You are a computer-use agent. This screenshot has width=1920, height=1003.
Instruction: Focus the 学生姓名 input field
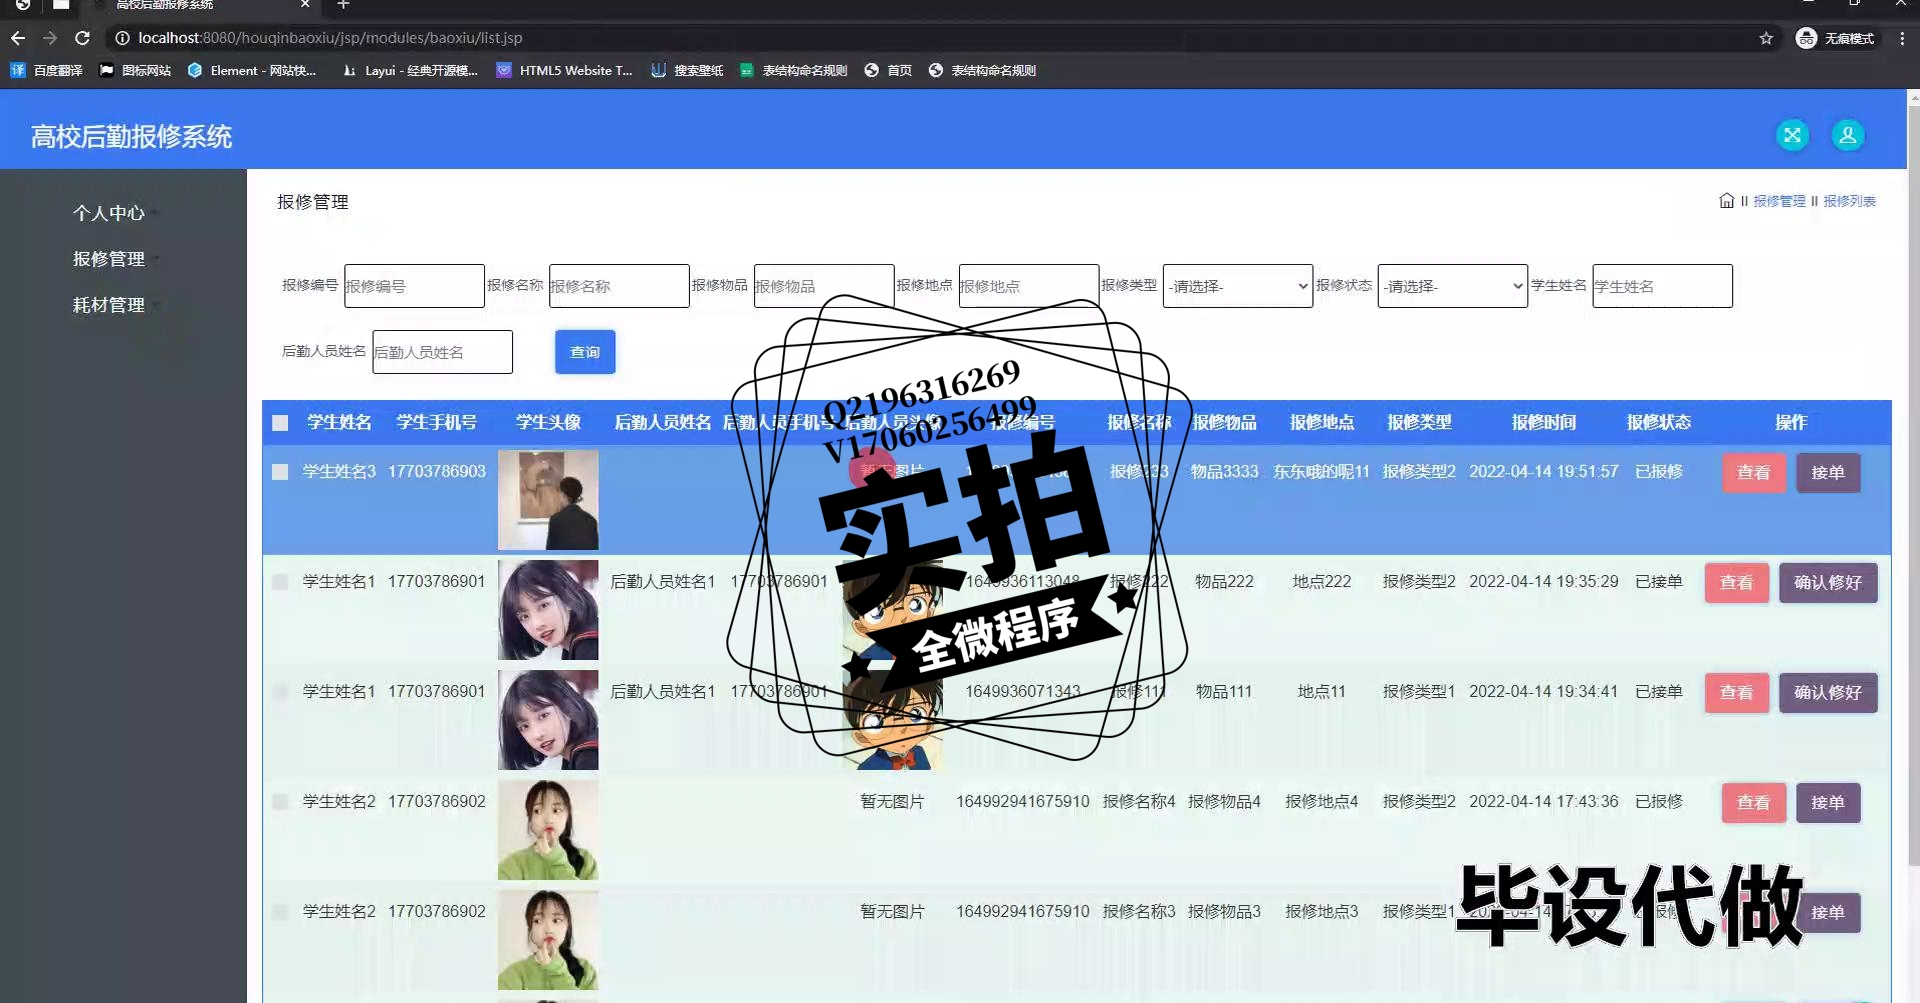(x=1662, y=286)
